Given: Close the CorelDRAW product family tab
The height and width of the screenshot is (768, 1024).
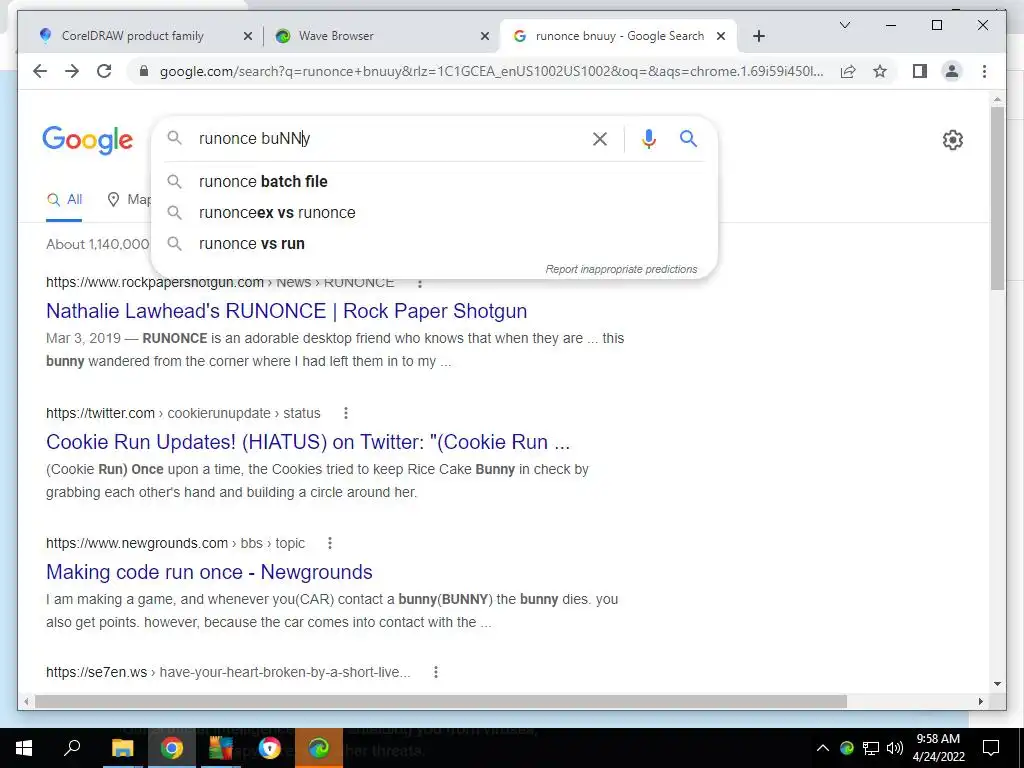Looking at the screenshot, I should click(x=248, y=37).
